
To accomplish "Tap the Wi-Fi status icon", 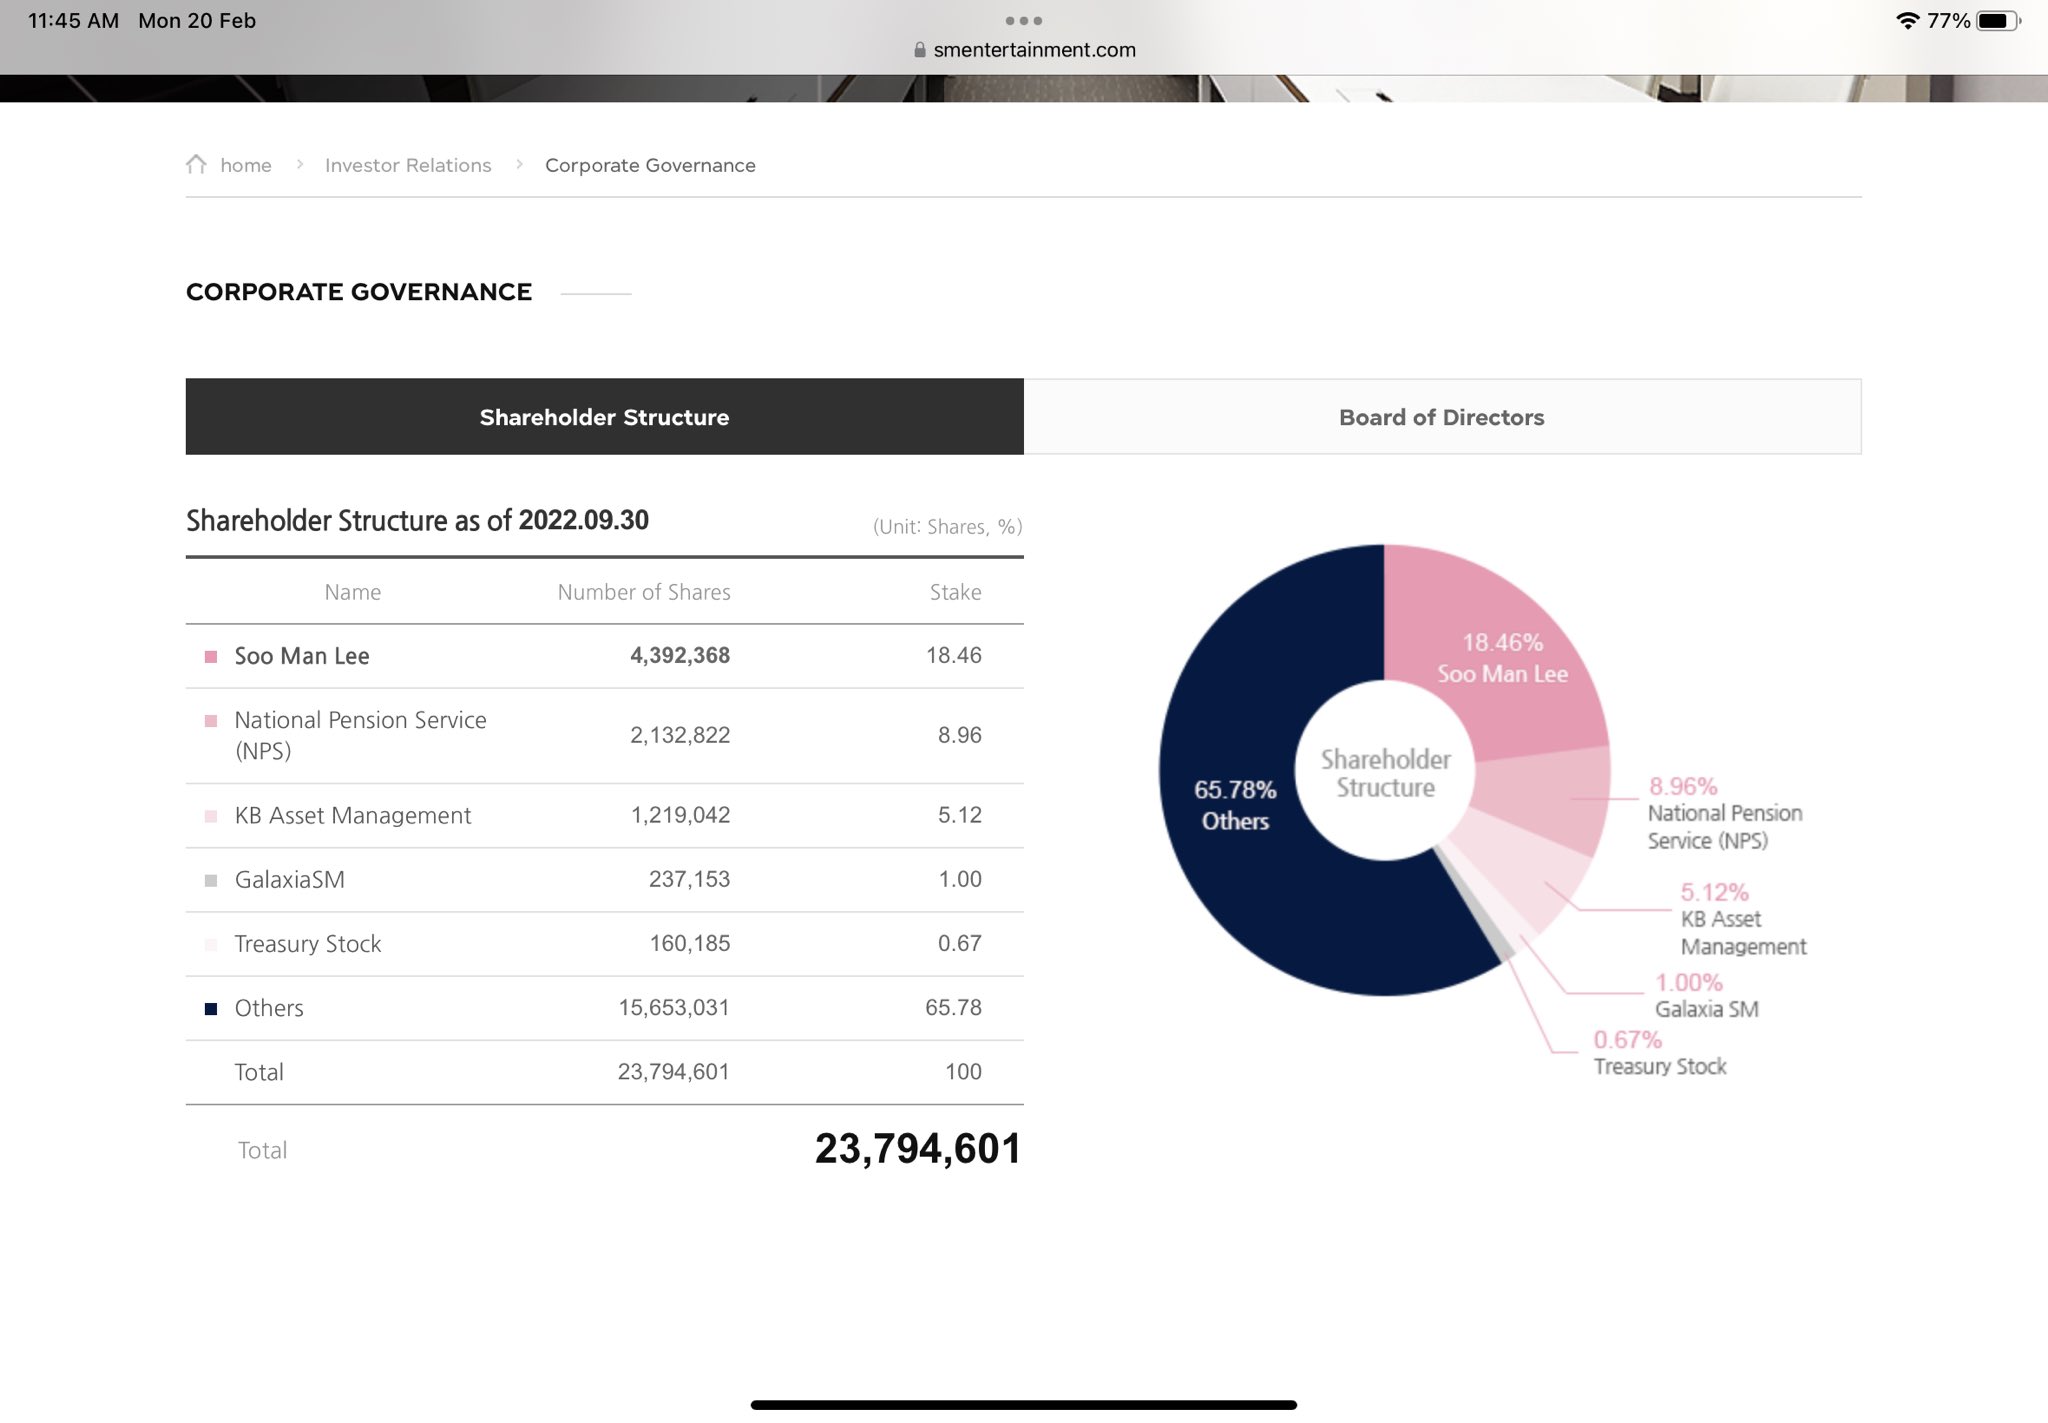I will 1907,20.
